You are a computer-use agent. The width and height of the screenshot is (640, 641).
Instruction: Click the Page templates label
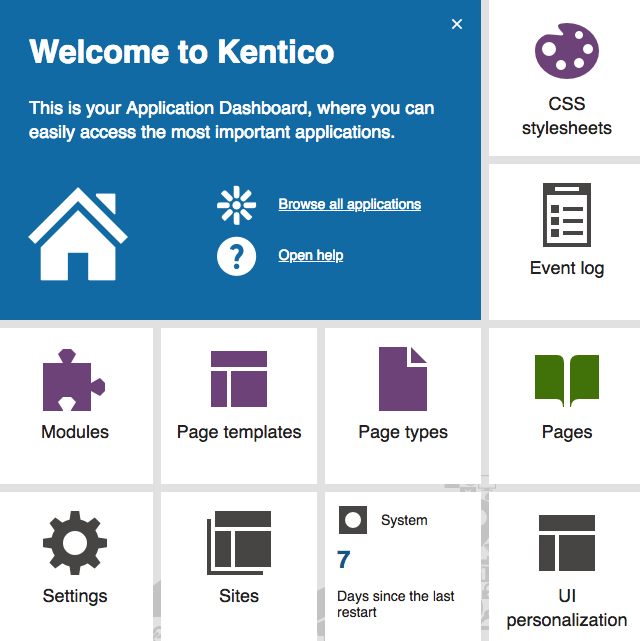pos(239,433)
